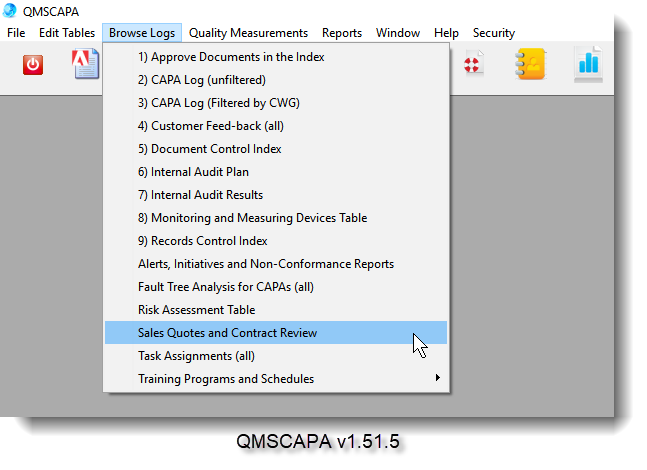
Task: Open the Risk Assessment Table log
Action: click(196, 310)
